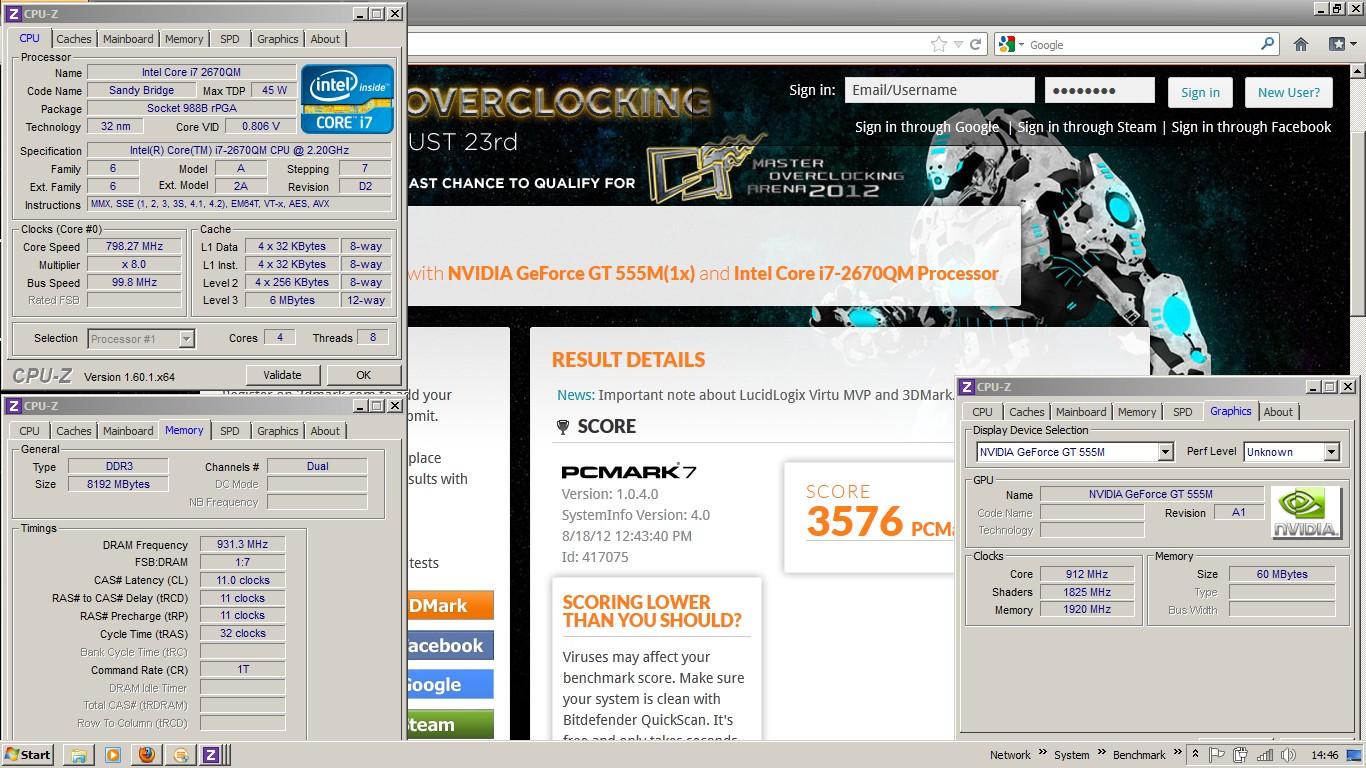Launch Windows Media Player from taskbar
Image resolution: width=1366 pixels, height=768 pixels.
point(112,755)
